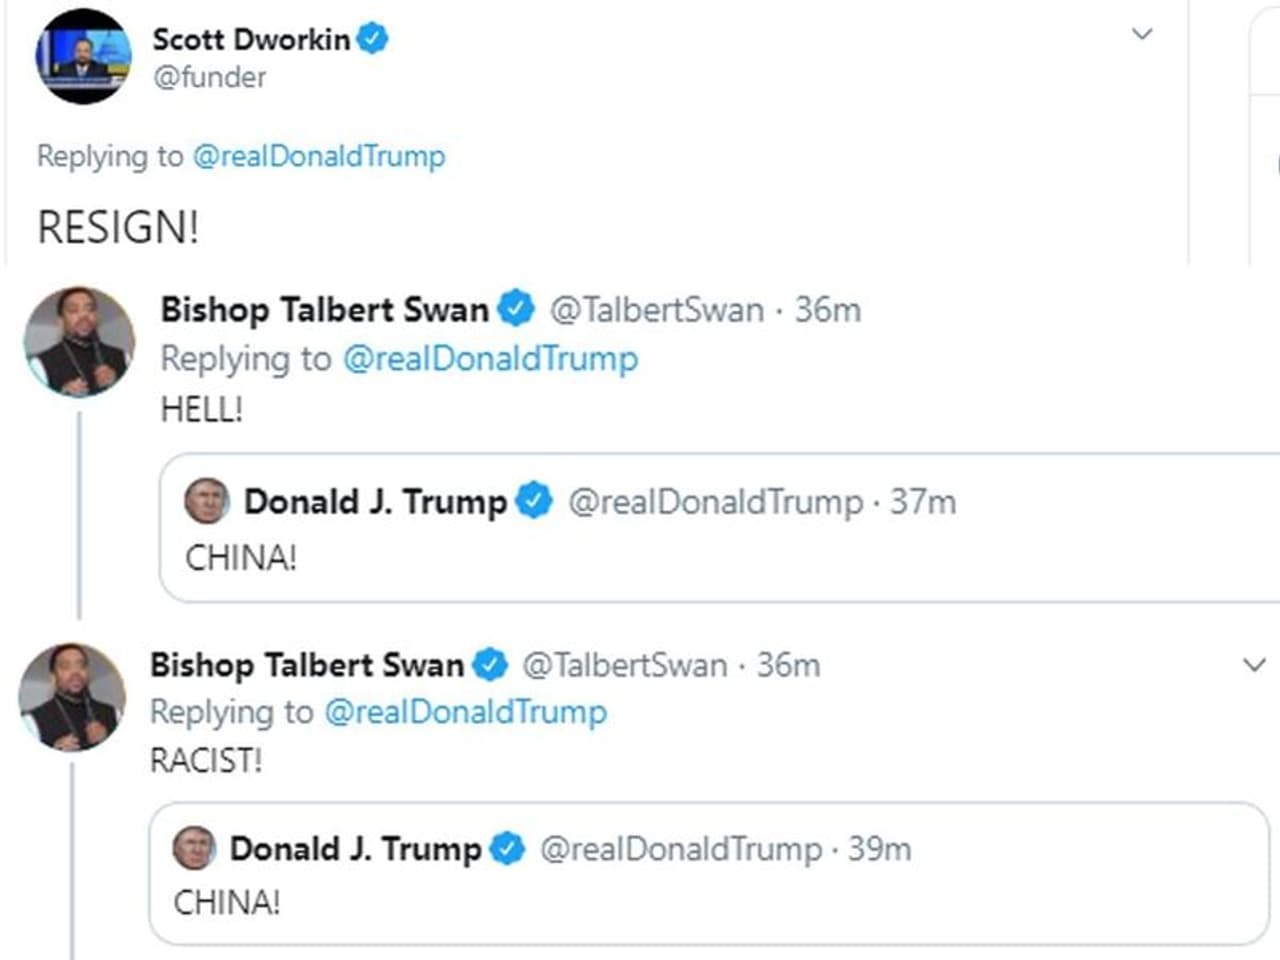1280x960 pixels.
Task: Follow the @realDonaldTrump reply link above HELL!
Action: click(x=490, y=359)
